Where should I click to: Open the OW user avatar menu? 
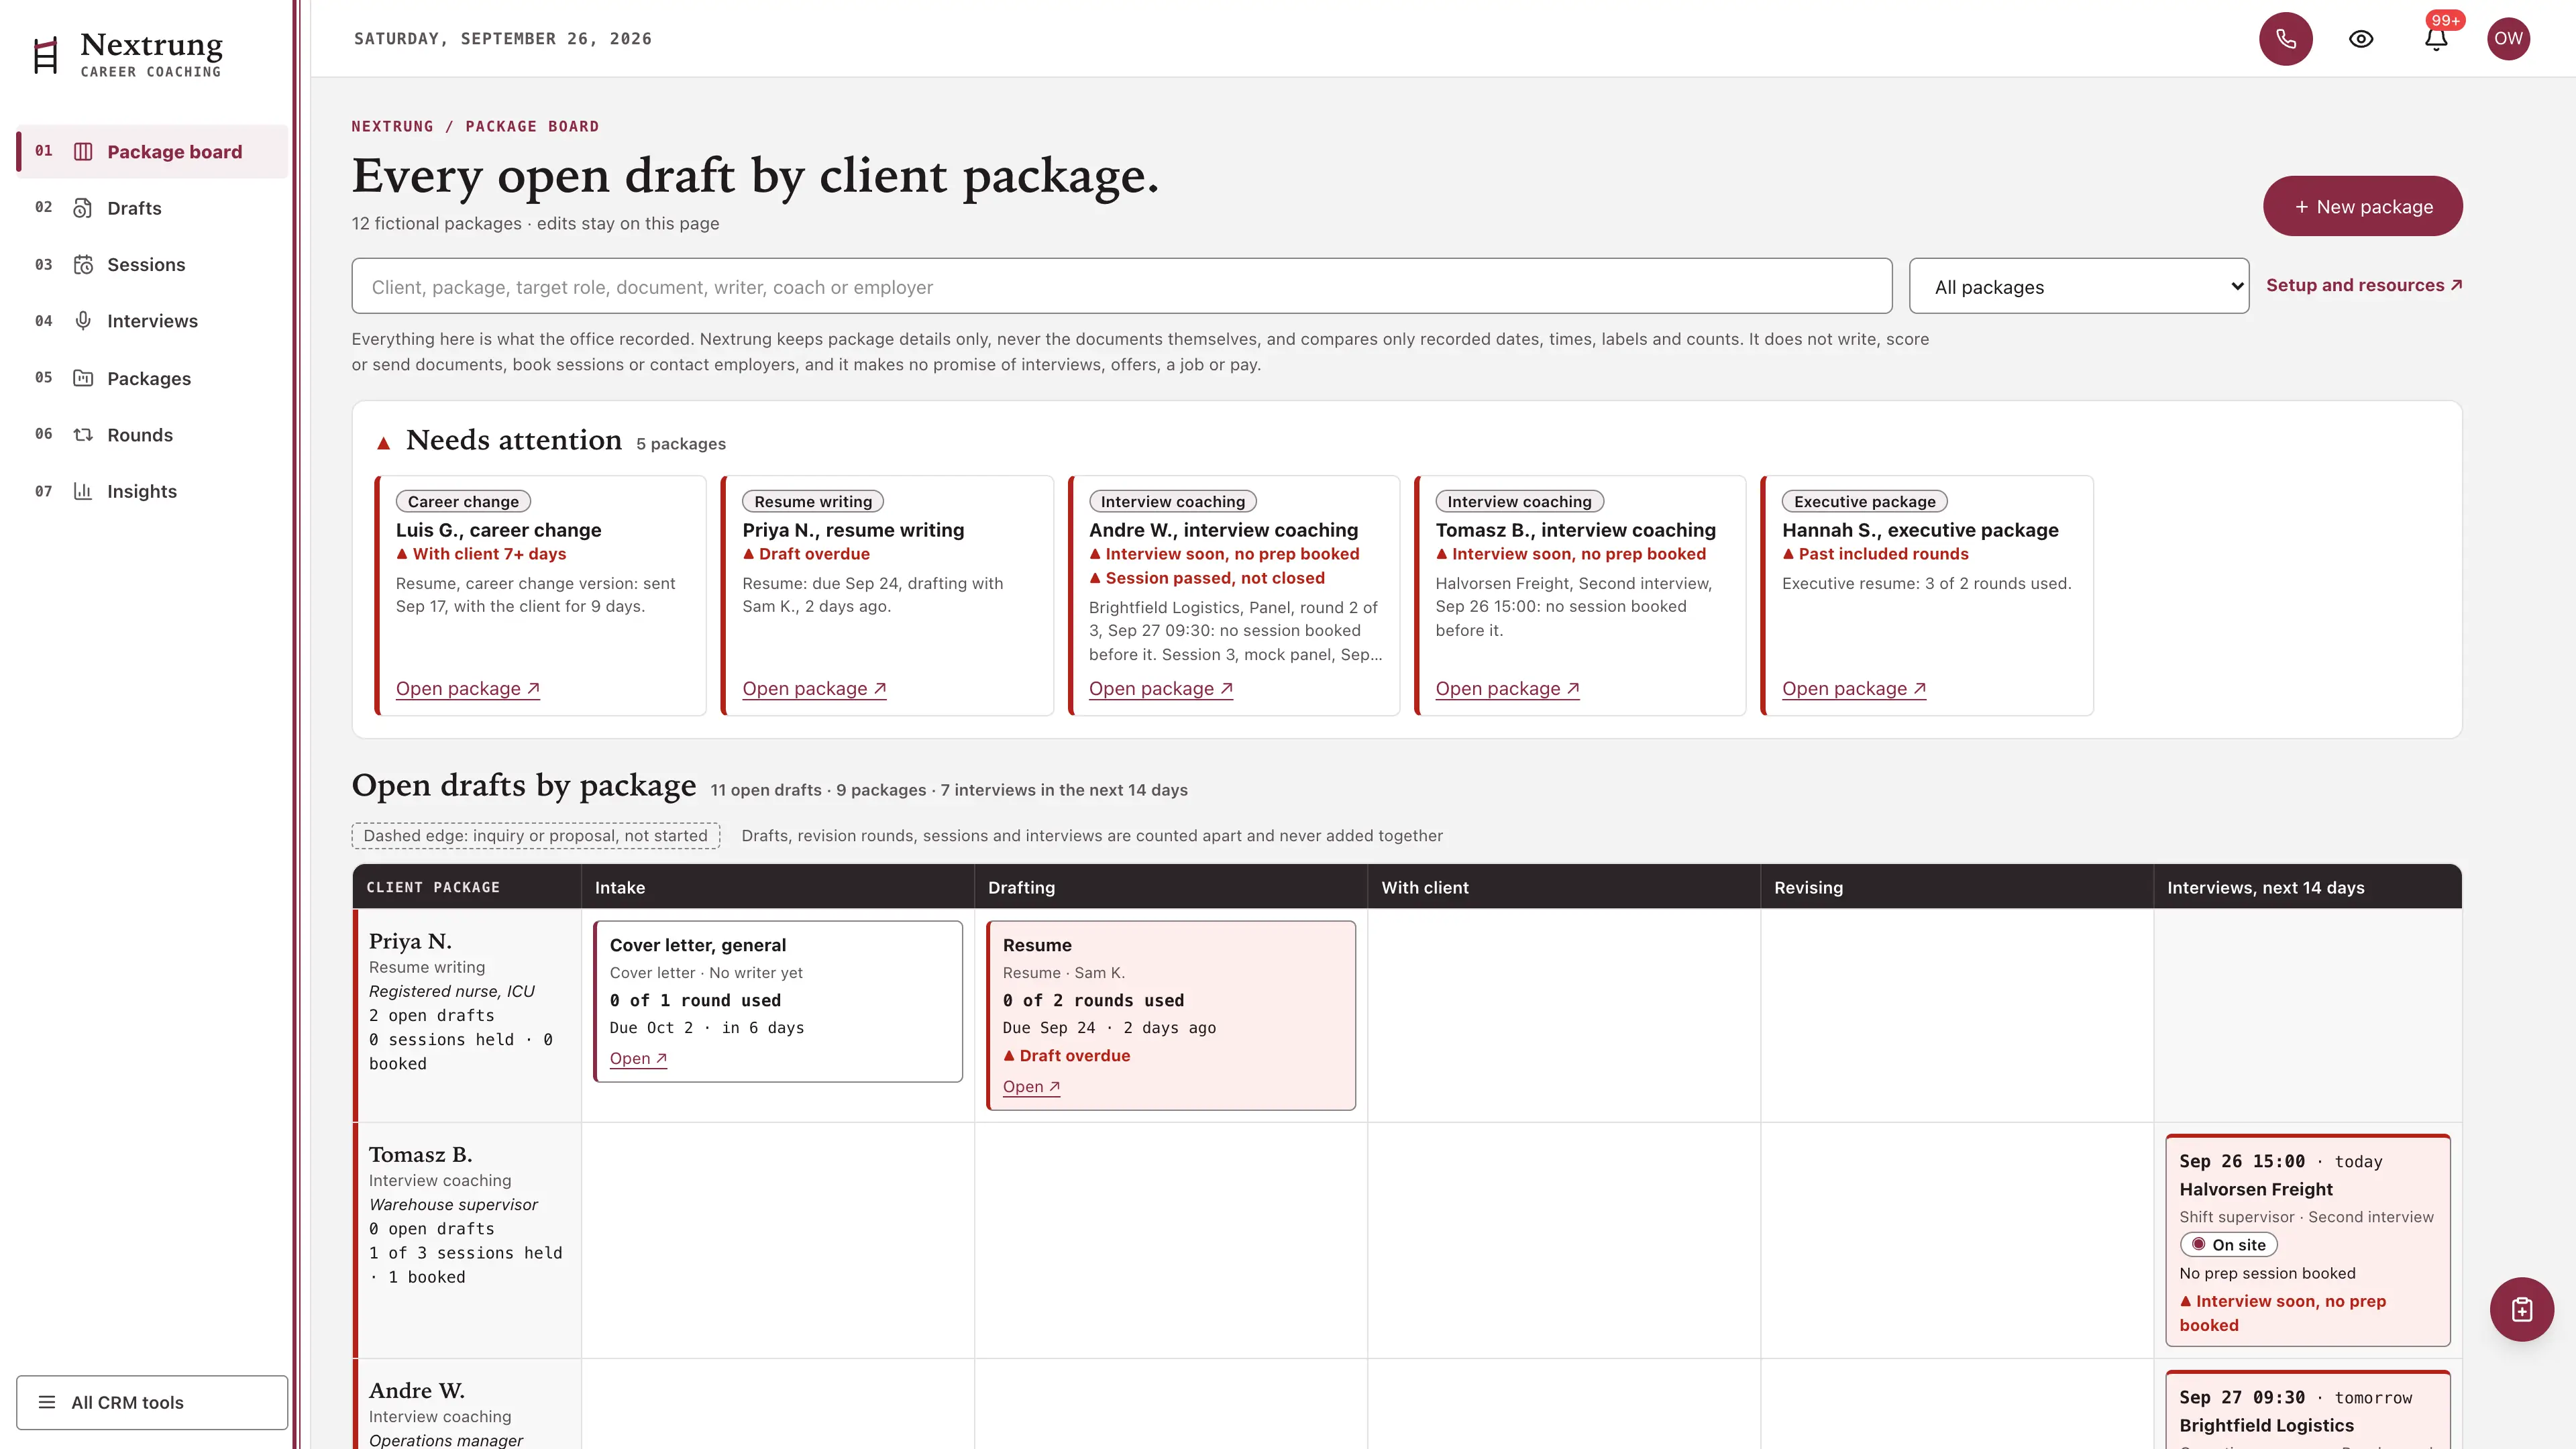[2508, 39]
